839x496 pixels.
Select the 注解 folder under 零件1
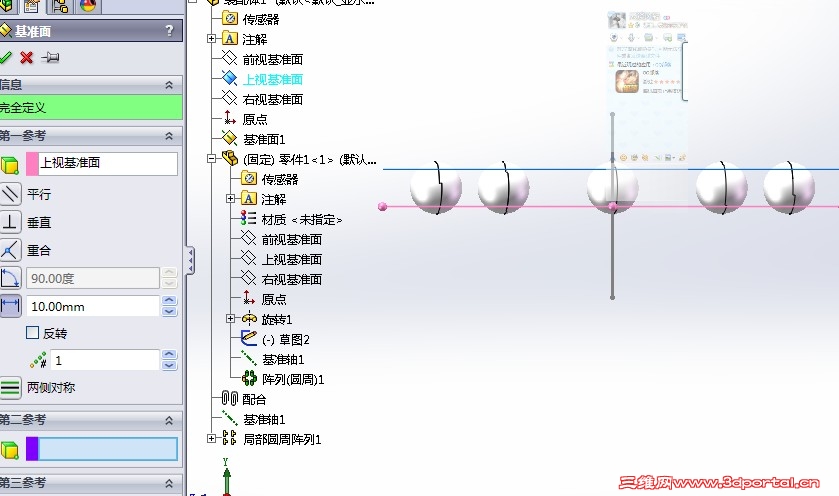(x=273, y=200)
